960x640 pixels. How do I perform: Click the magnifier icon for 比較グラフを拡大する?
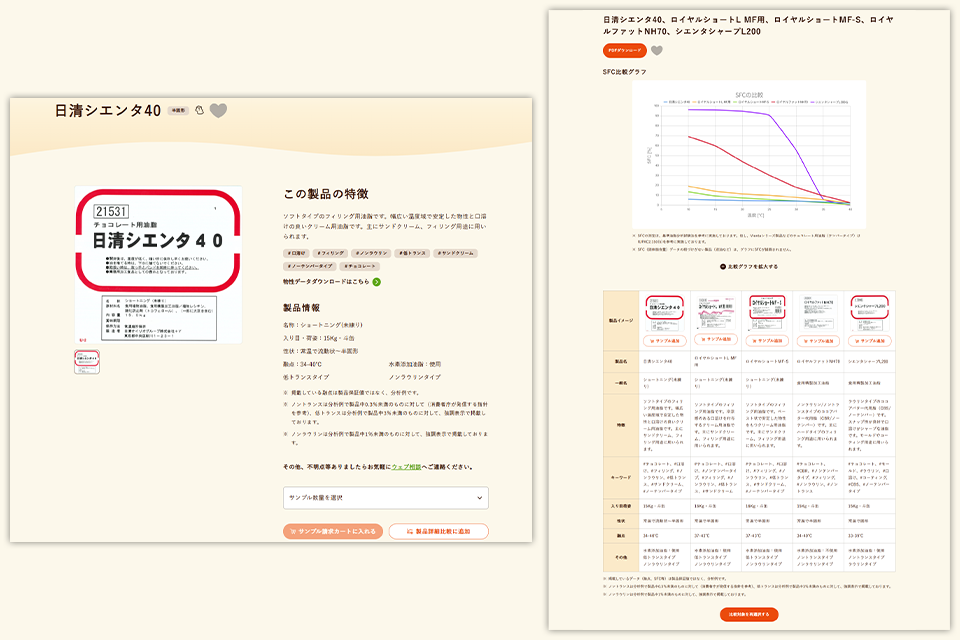coord(723,266)
